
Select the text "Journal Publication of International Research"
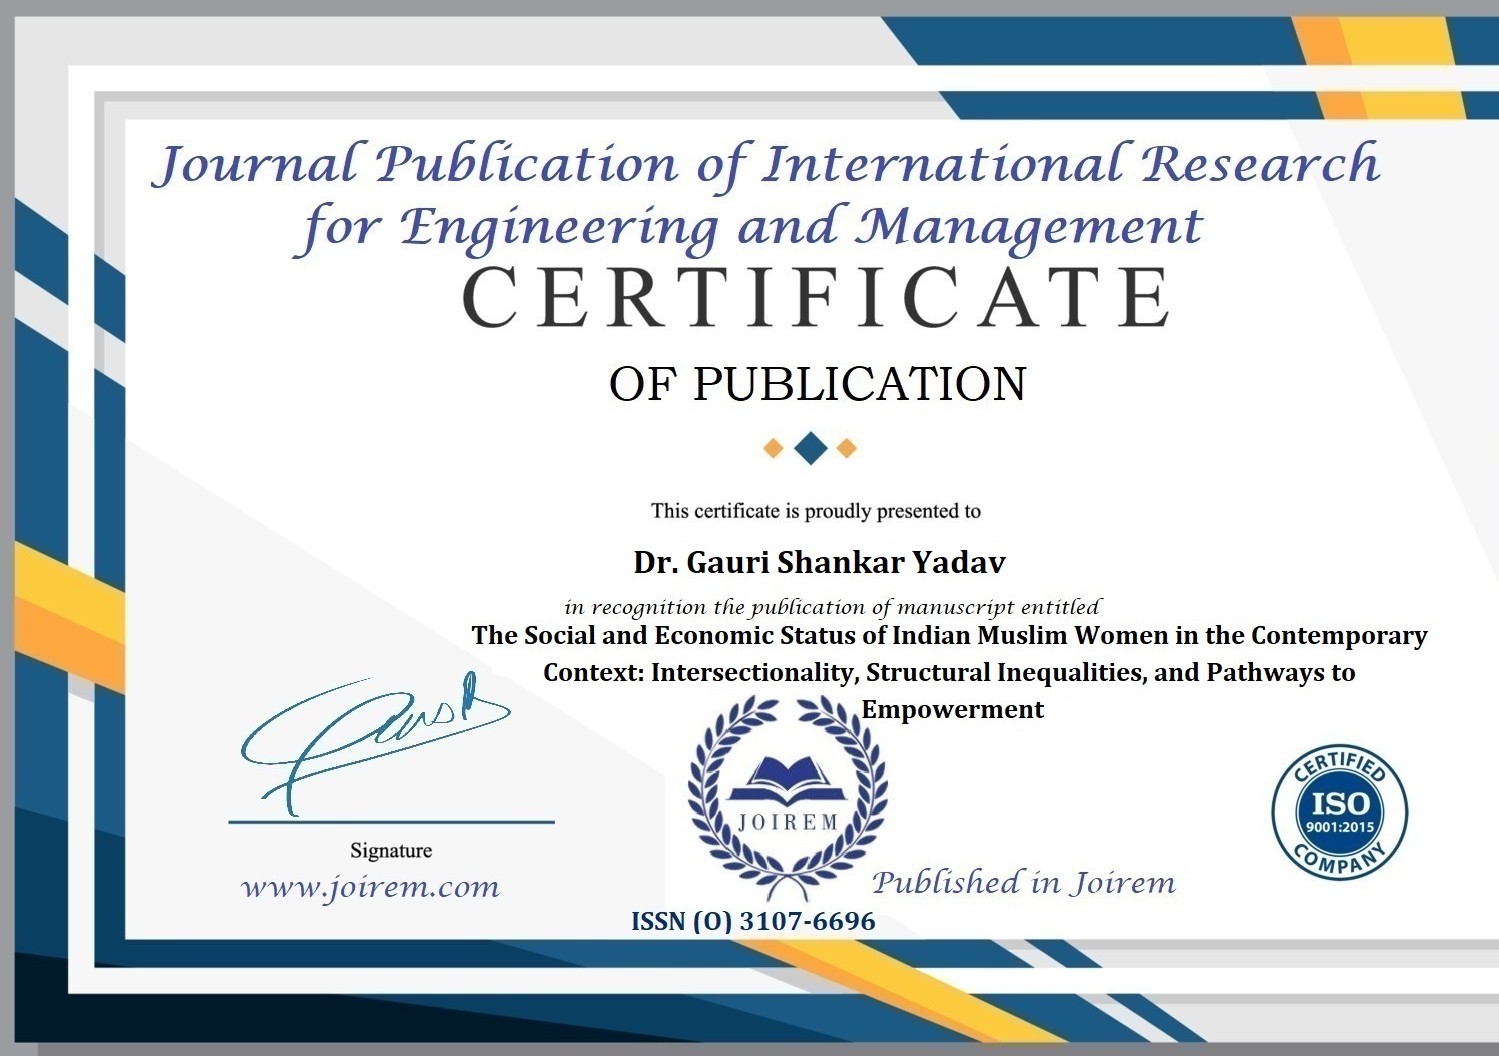point(766,165)
